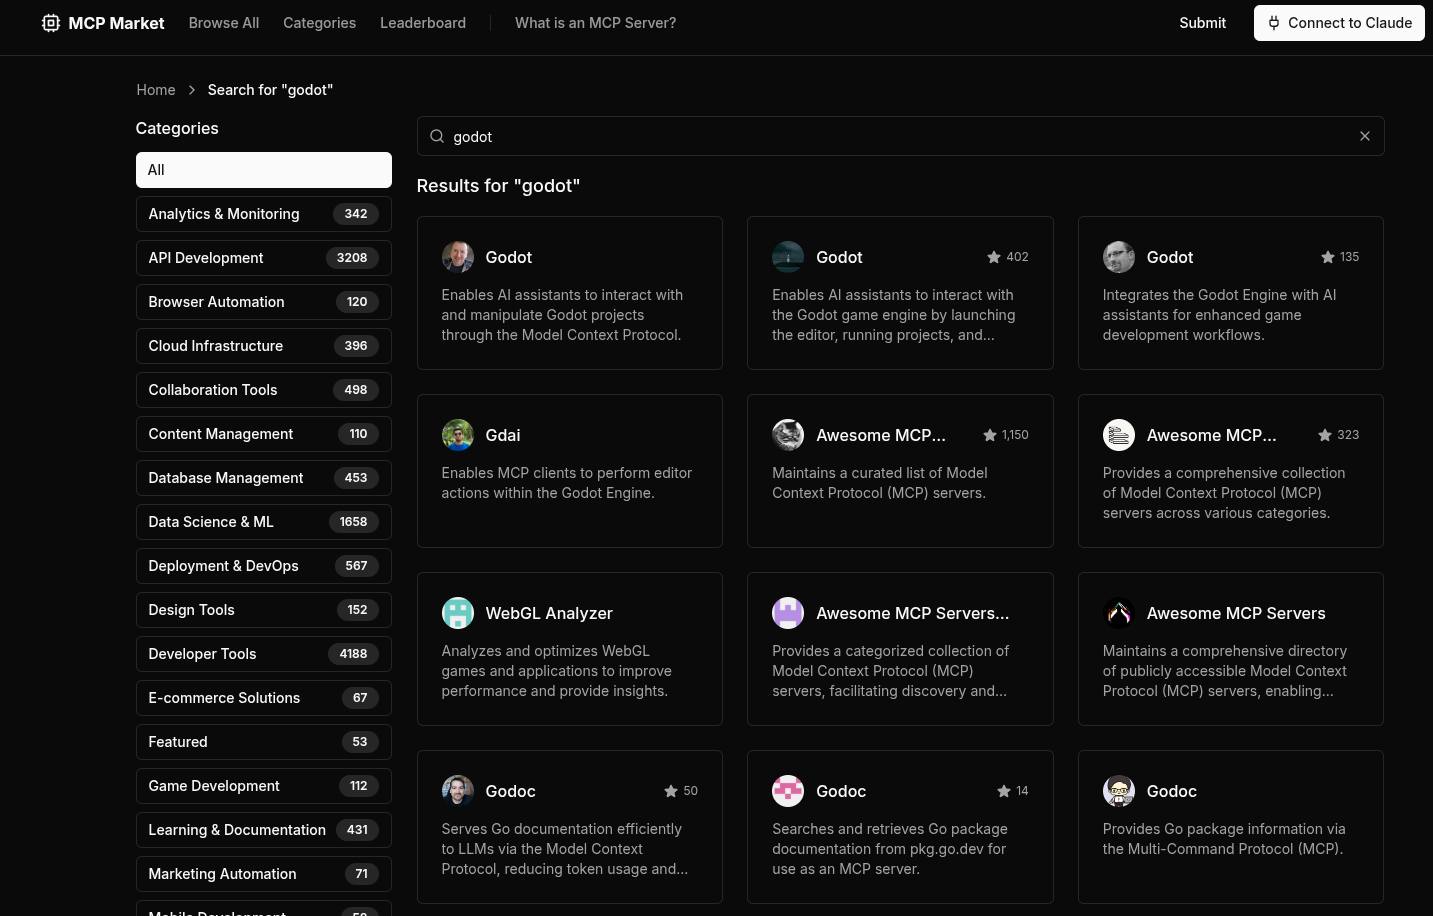Click the 'Results for "godot"' heading
Screen dimensions: 1433x916
pyautogui.click(x=498, y=186)
